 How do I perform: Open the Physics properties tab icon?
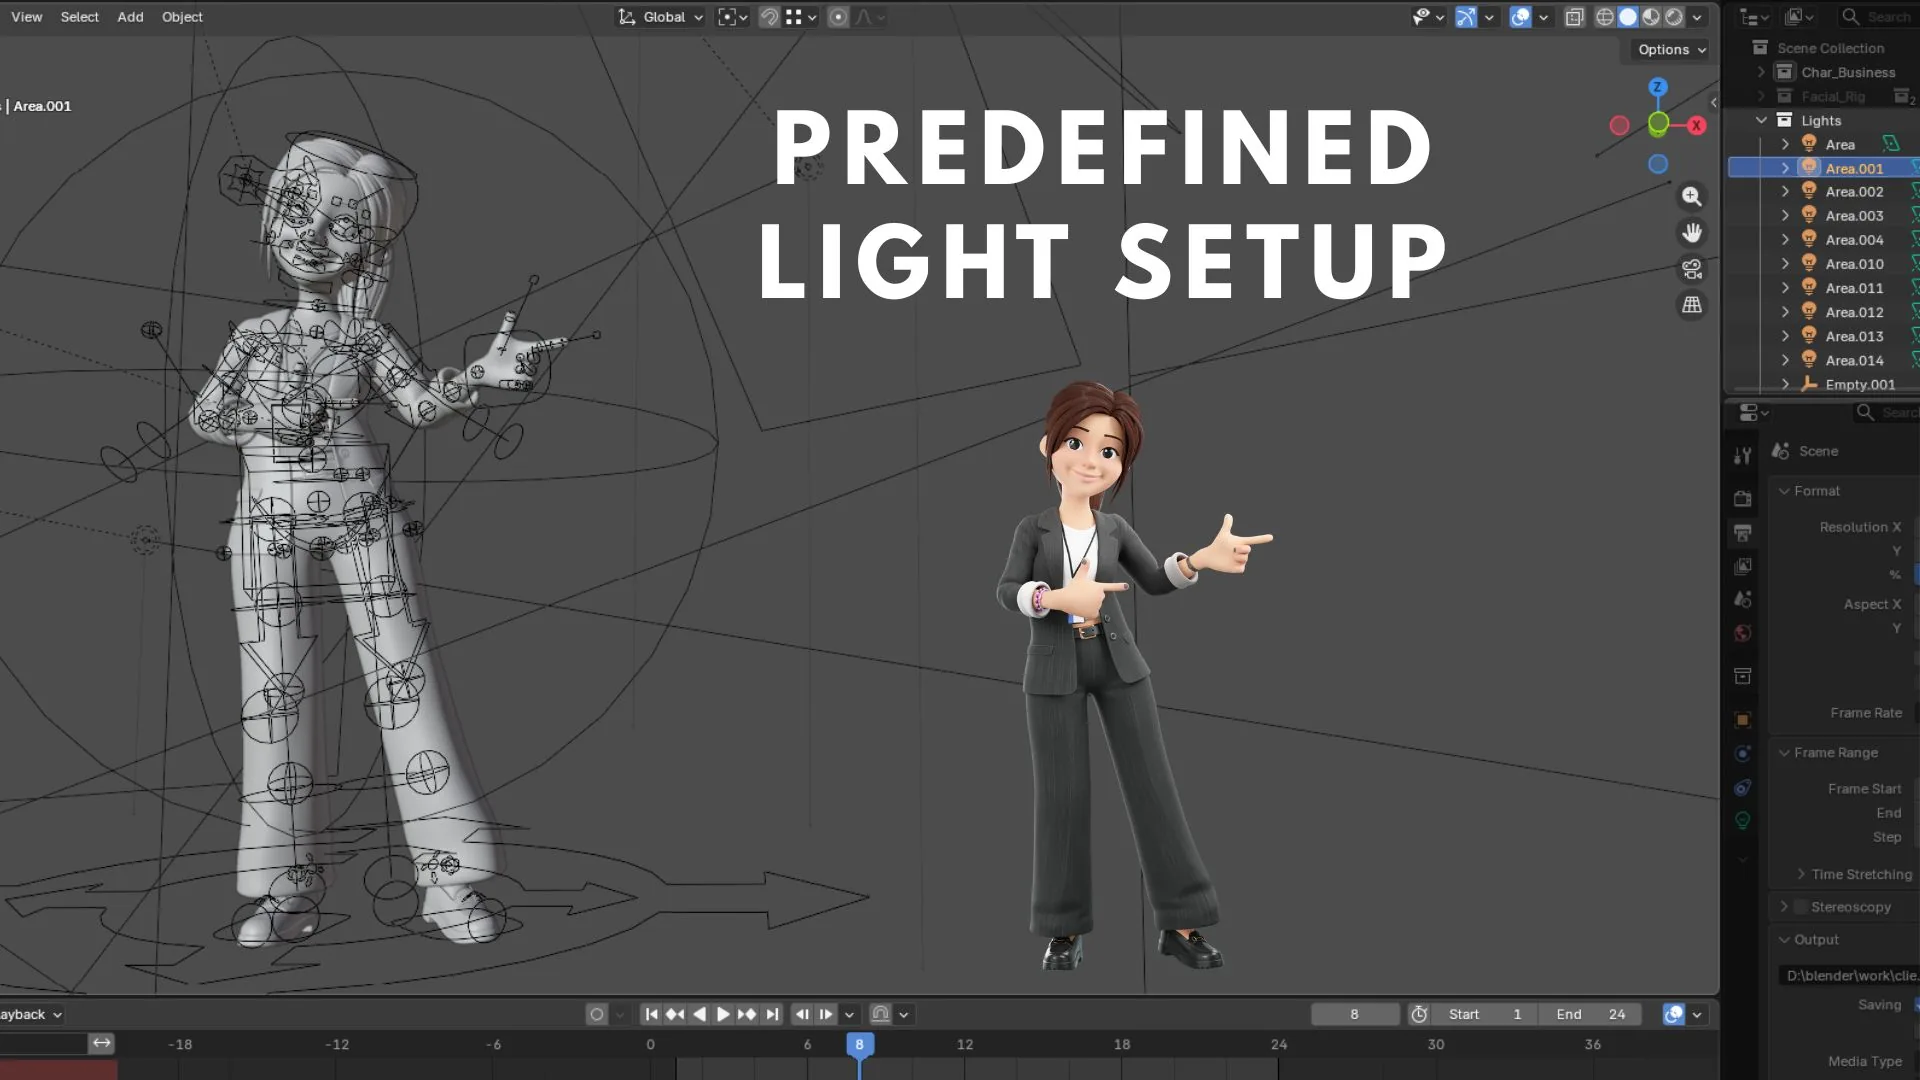point(1742,753)
